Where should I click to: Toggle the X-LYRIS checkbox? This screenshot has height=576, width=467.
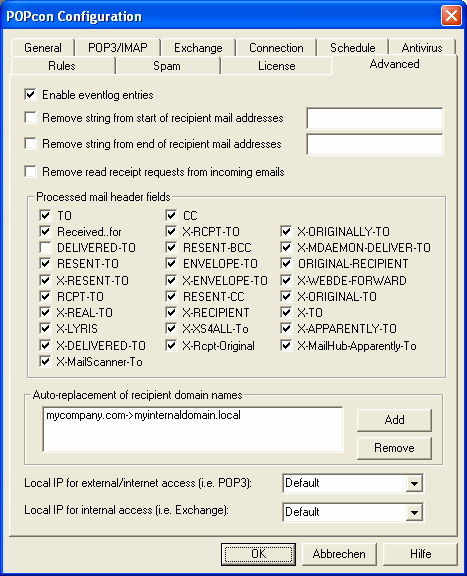45,328
